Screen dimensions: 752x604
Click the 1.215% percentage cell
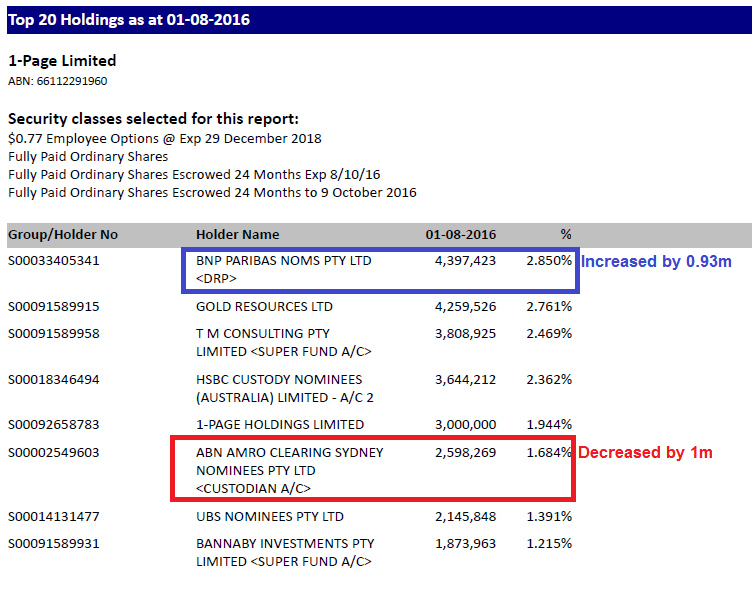click(549, 544)
